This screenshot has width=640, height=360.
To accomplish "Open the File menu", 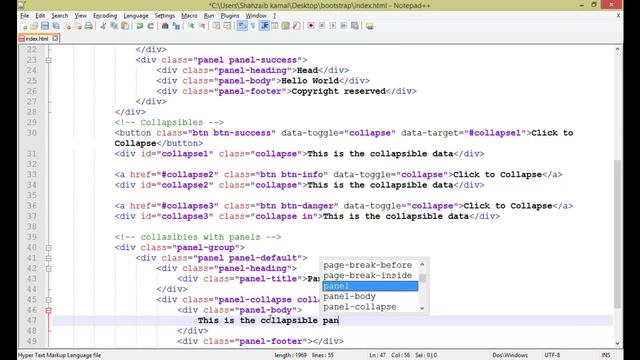I will tap(24, 16).
